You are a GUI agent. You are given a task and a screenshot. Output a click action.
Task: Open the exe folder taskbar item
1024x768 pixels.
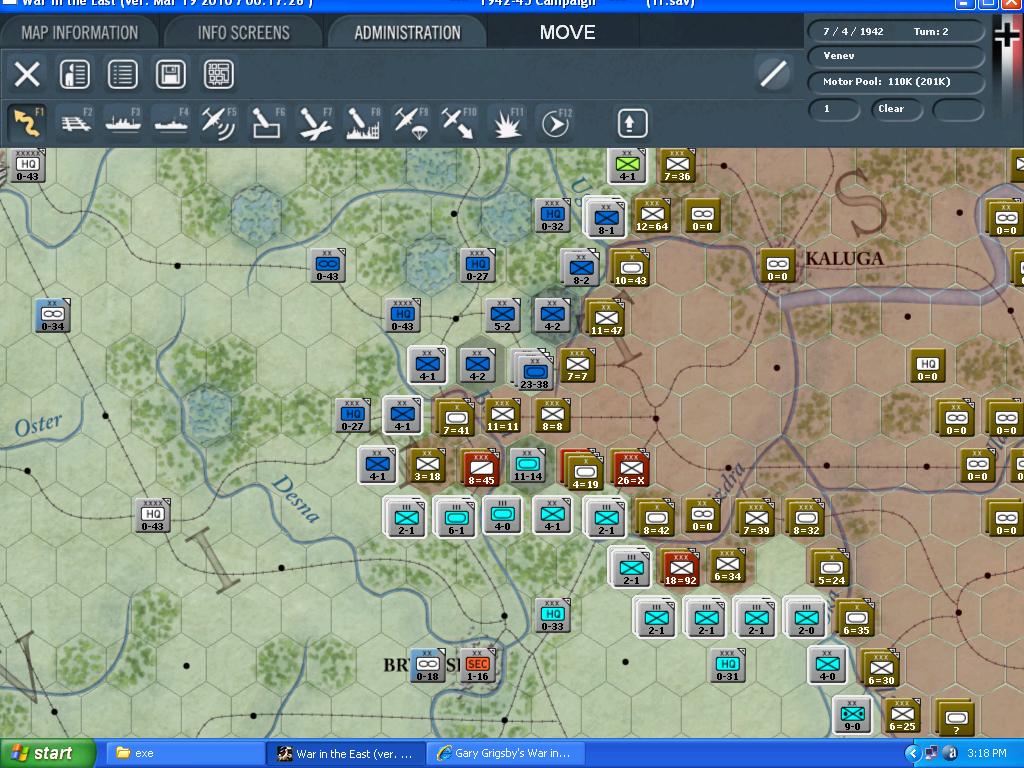click(x=184, y=754)
